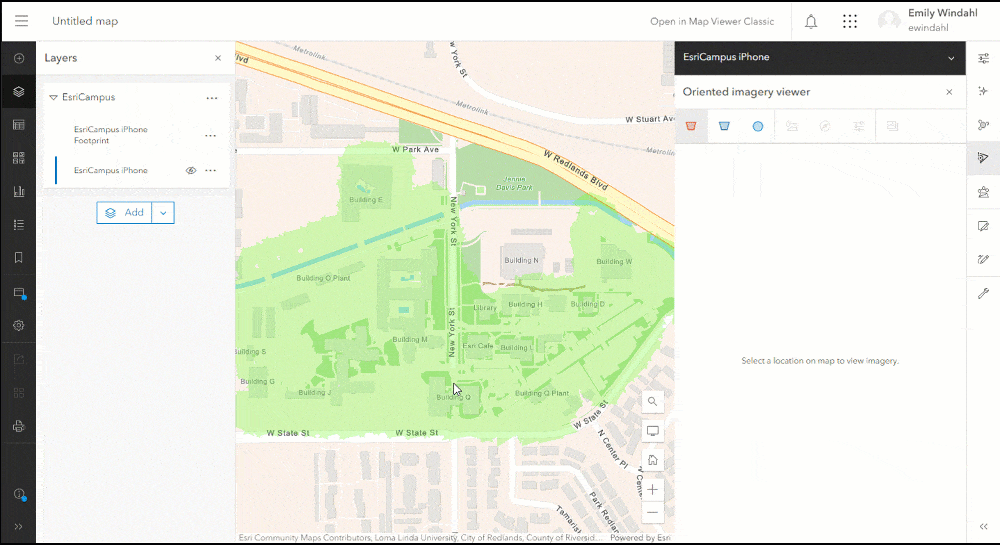Hide the EsriCampus iPhone layer using eye icon
This screenshot has width=1000, height=545.
[x=191, y=170]
